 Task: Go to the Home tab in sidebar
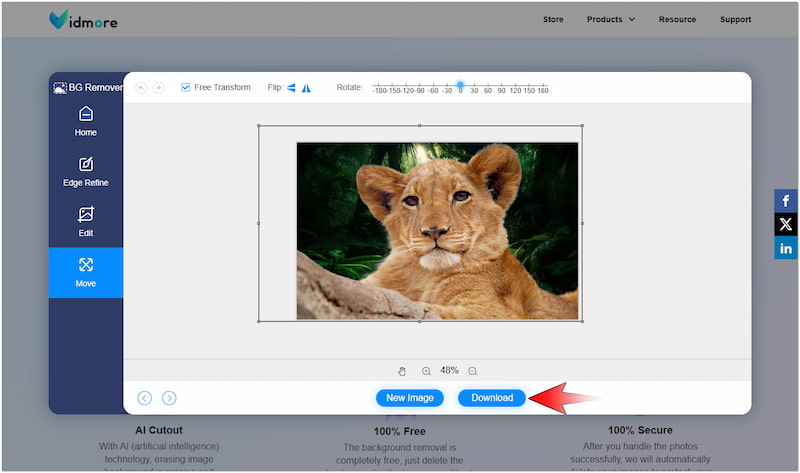[x=86, y=121]
